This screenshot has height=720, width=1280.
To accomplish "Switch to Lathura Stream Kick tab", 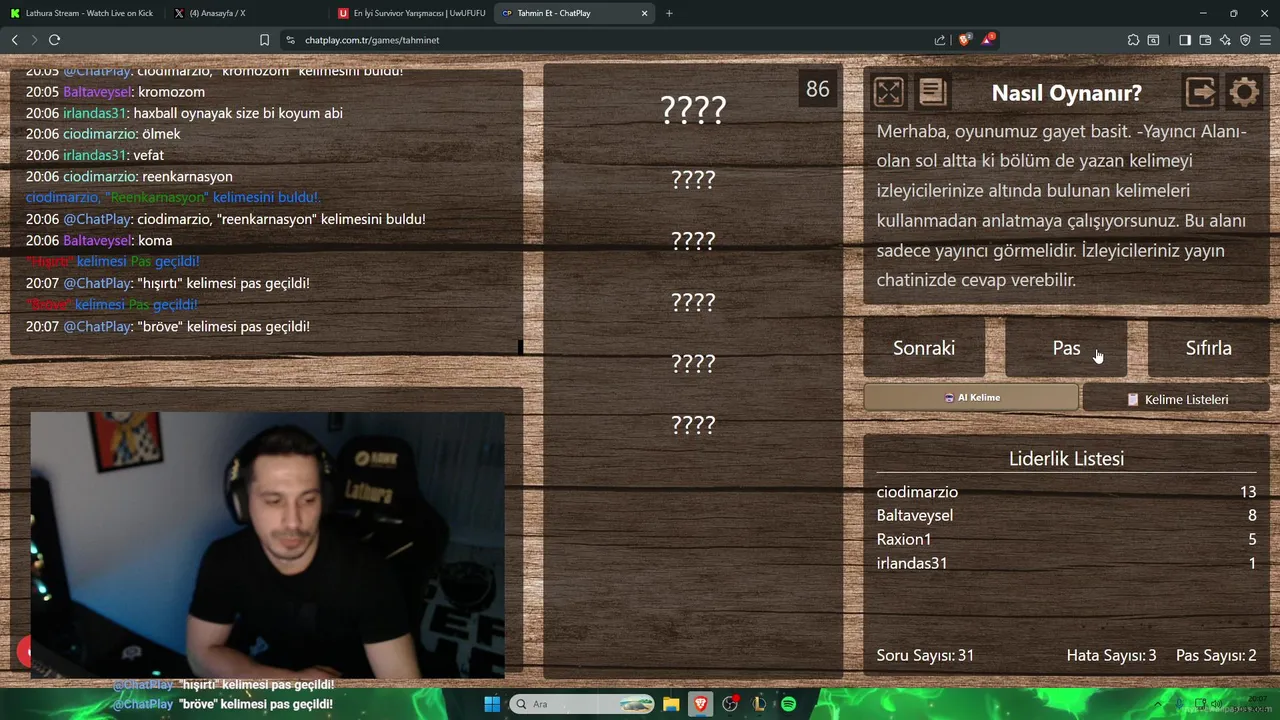I will 82,13.
